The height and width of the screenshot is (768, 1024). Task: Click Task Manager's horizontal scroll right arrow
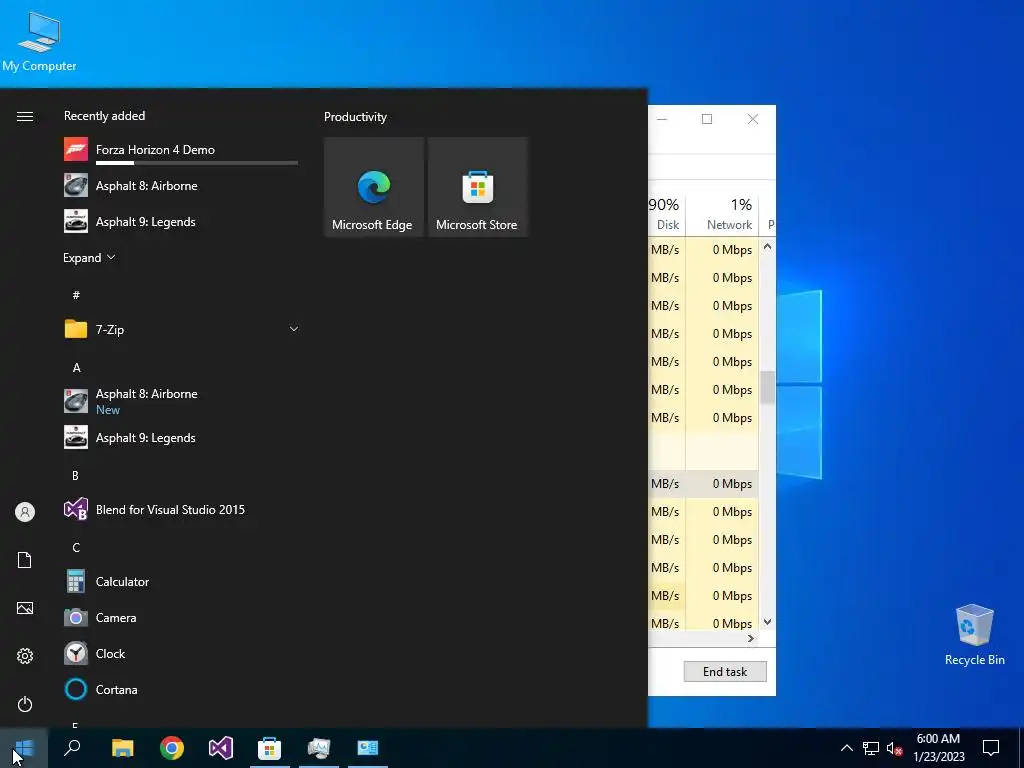[751, 639]
